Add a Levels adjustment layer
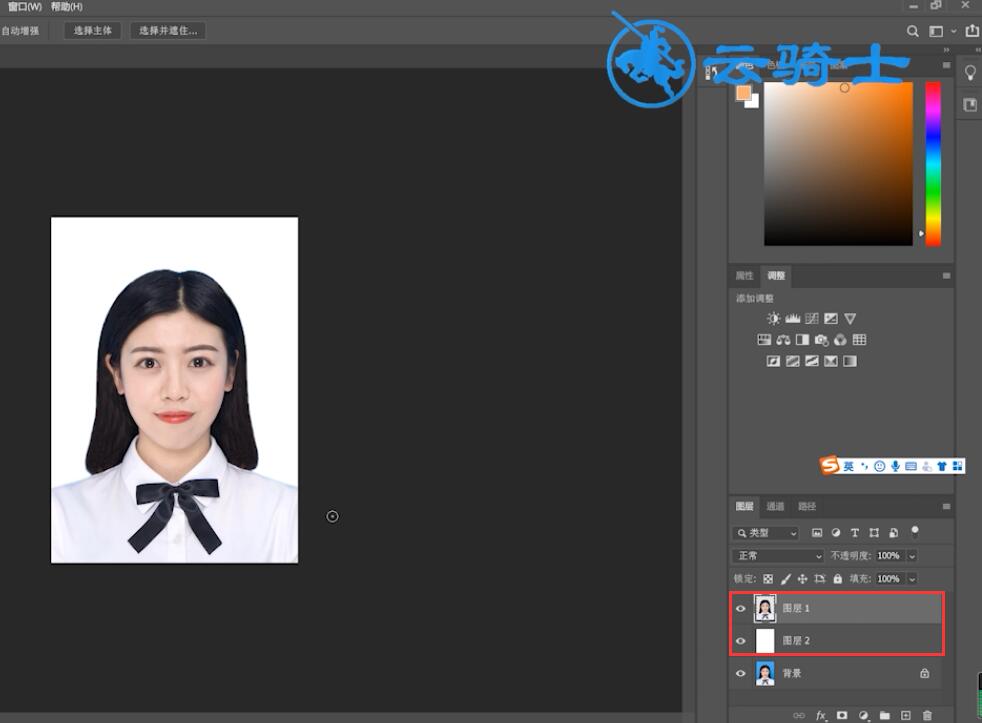The width and height of the screenshot is (982, 723). click(x=793, y=319)
